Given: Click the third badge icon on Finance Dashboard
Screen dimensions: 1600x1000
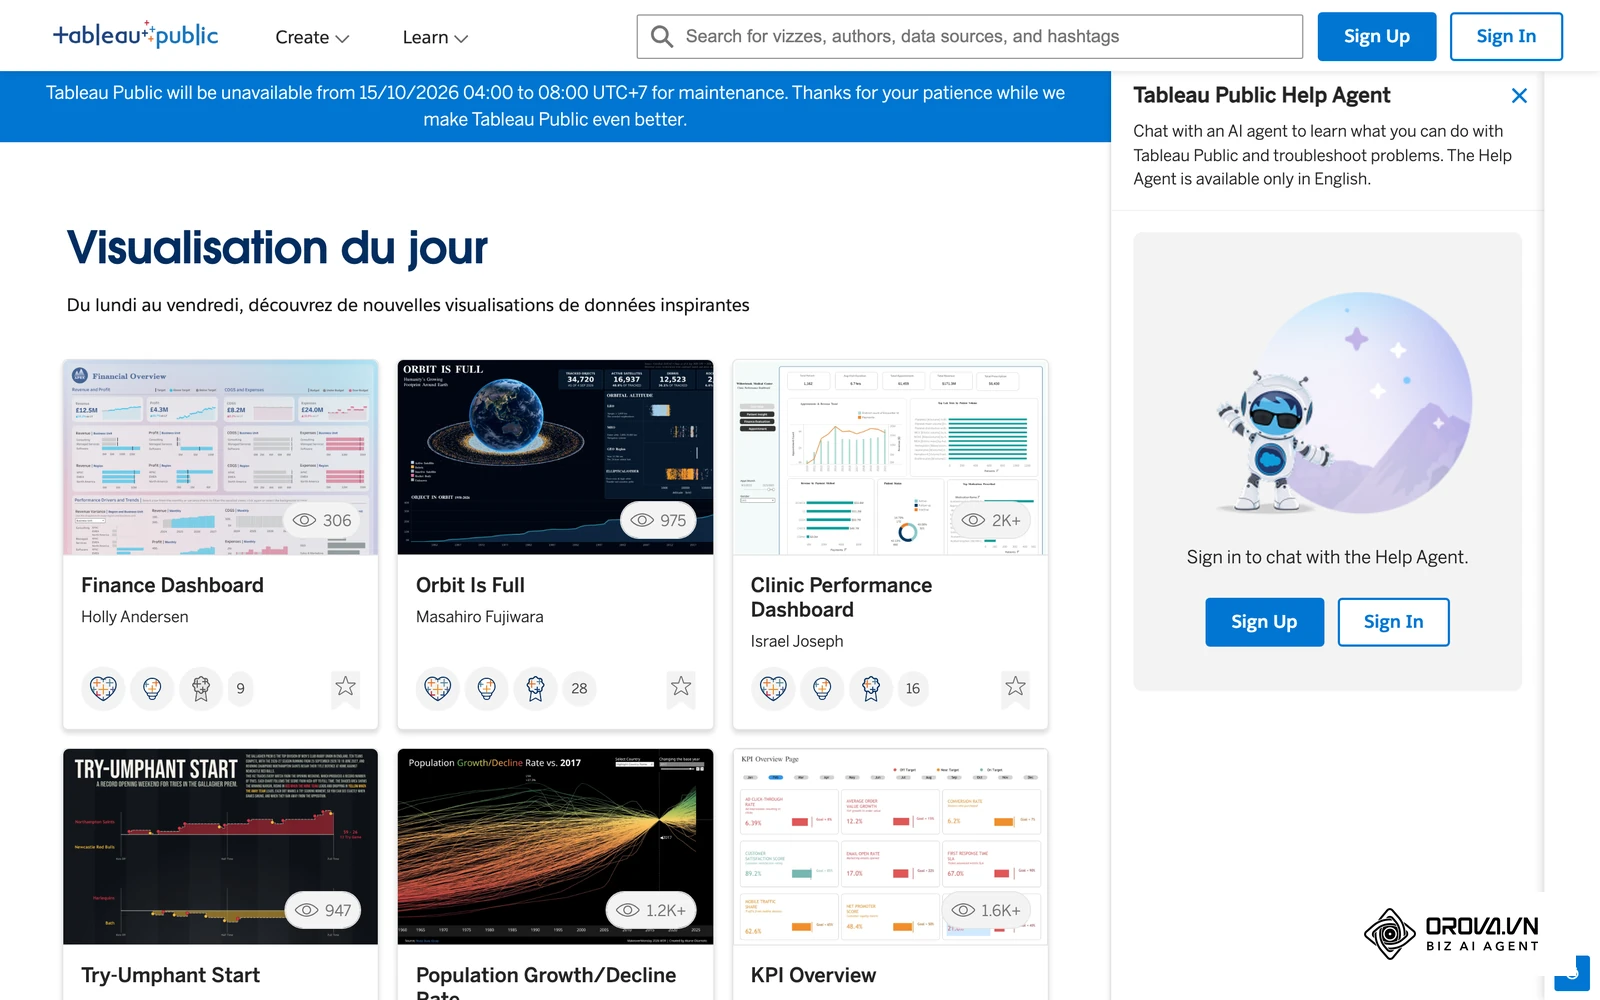Looking at the screenshot, I should click(201, 688).
